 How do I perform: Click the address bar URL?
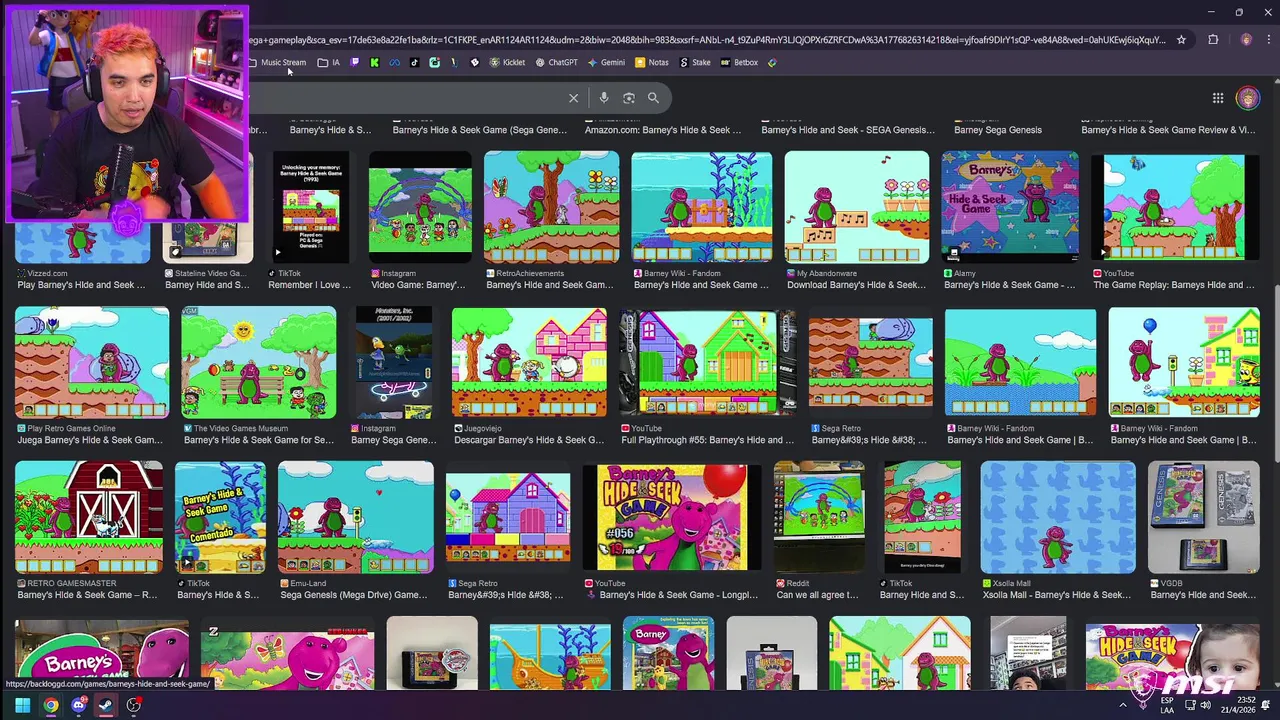click(x=706, y=40)
